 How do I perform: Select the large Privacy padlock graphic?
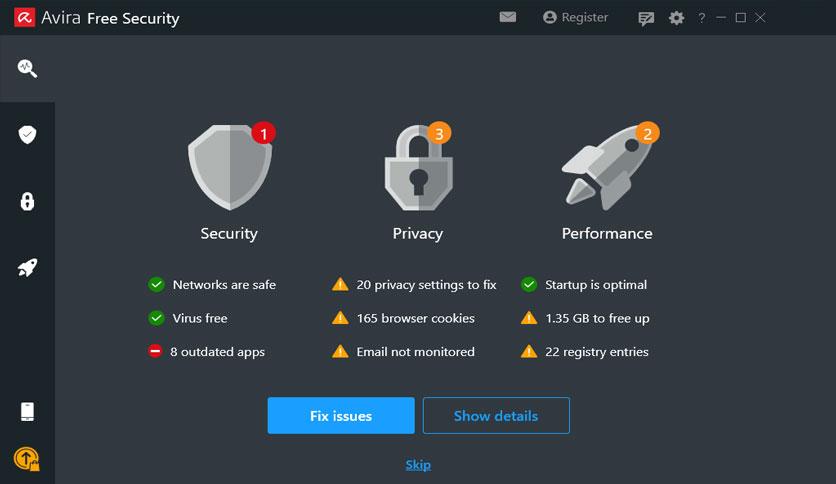(x=419, y=166)
